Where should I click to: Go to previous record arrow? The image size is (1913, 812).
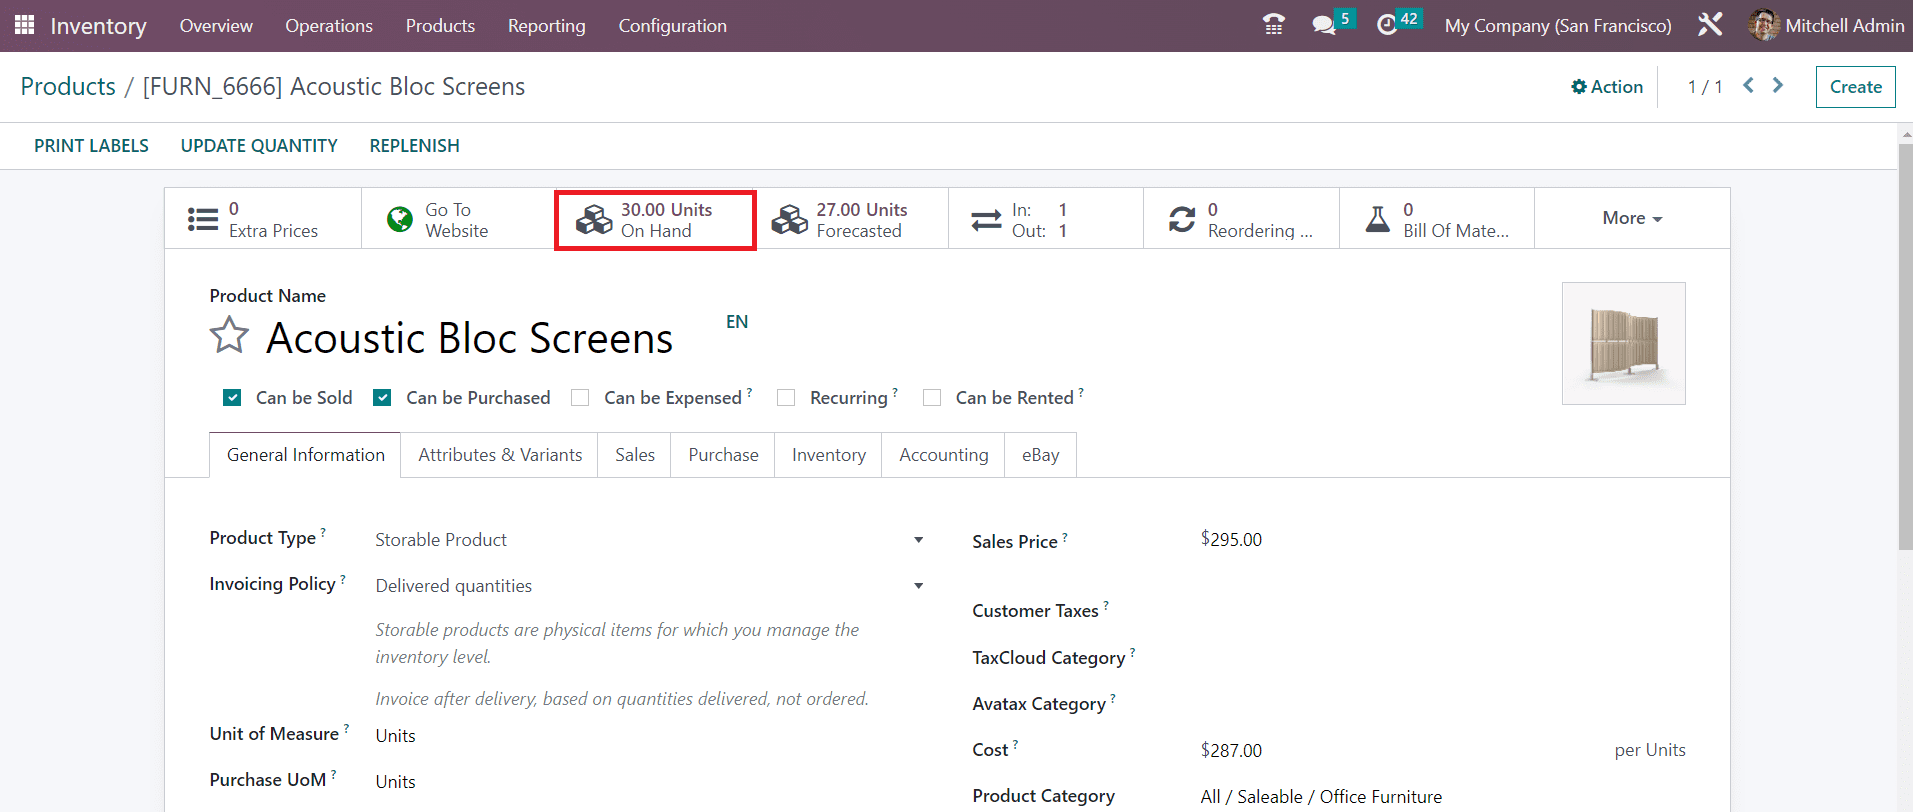1748,86
